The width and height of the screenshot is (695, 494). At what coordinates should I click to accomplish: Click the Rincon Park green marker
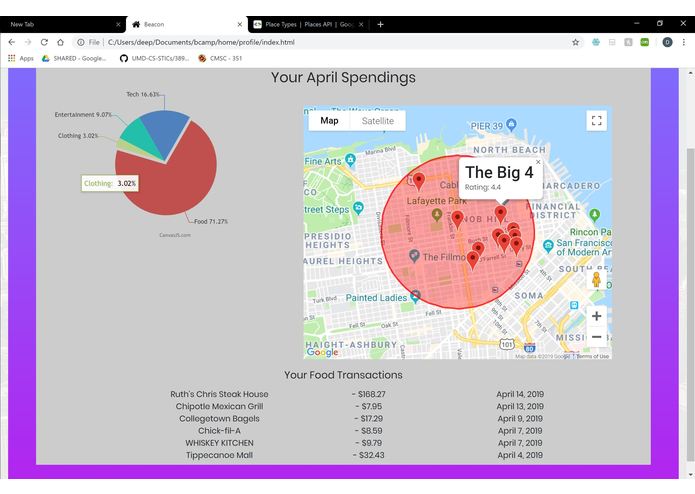click(595, 215)
